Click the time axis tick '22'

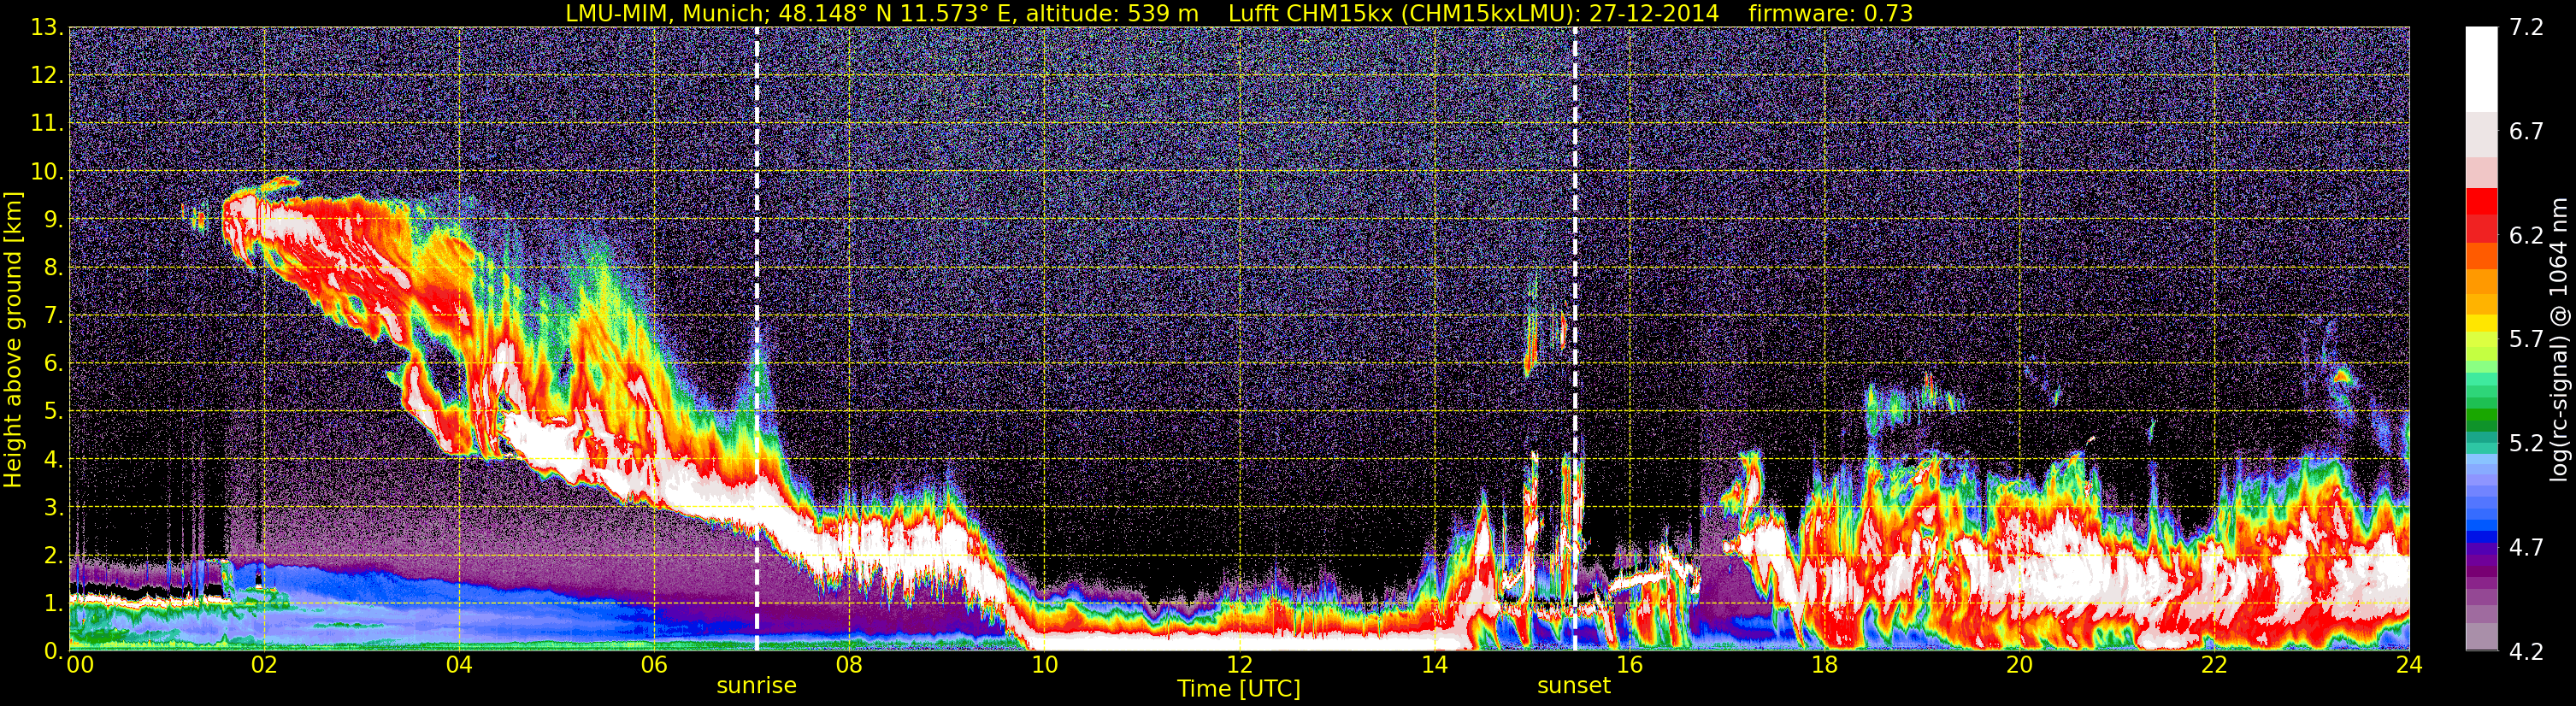tap(2214, 665)
